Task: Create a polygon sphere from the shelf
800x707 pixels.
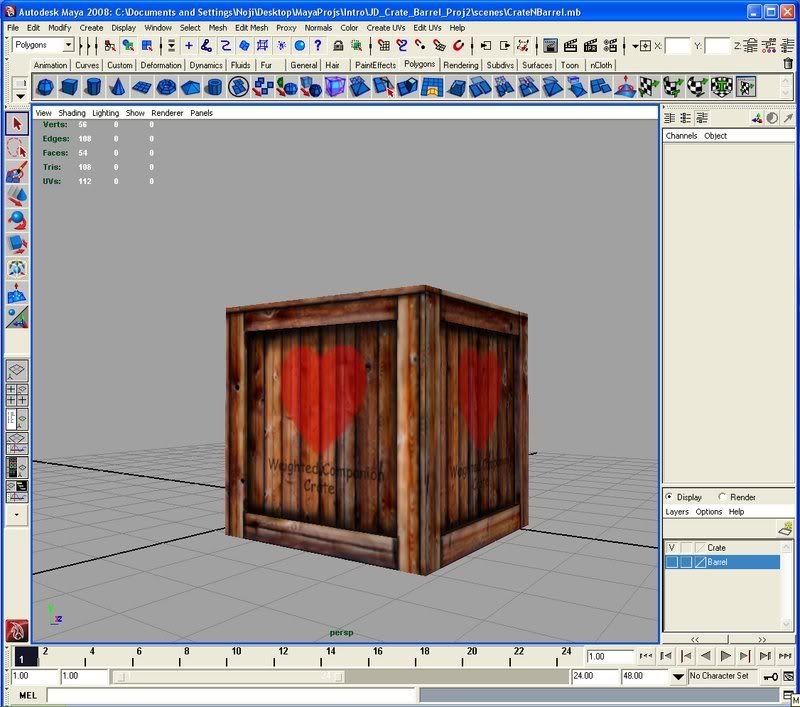Action: [x=47, y=87]
